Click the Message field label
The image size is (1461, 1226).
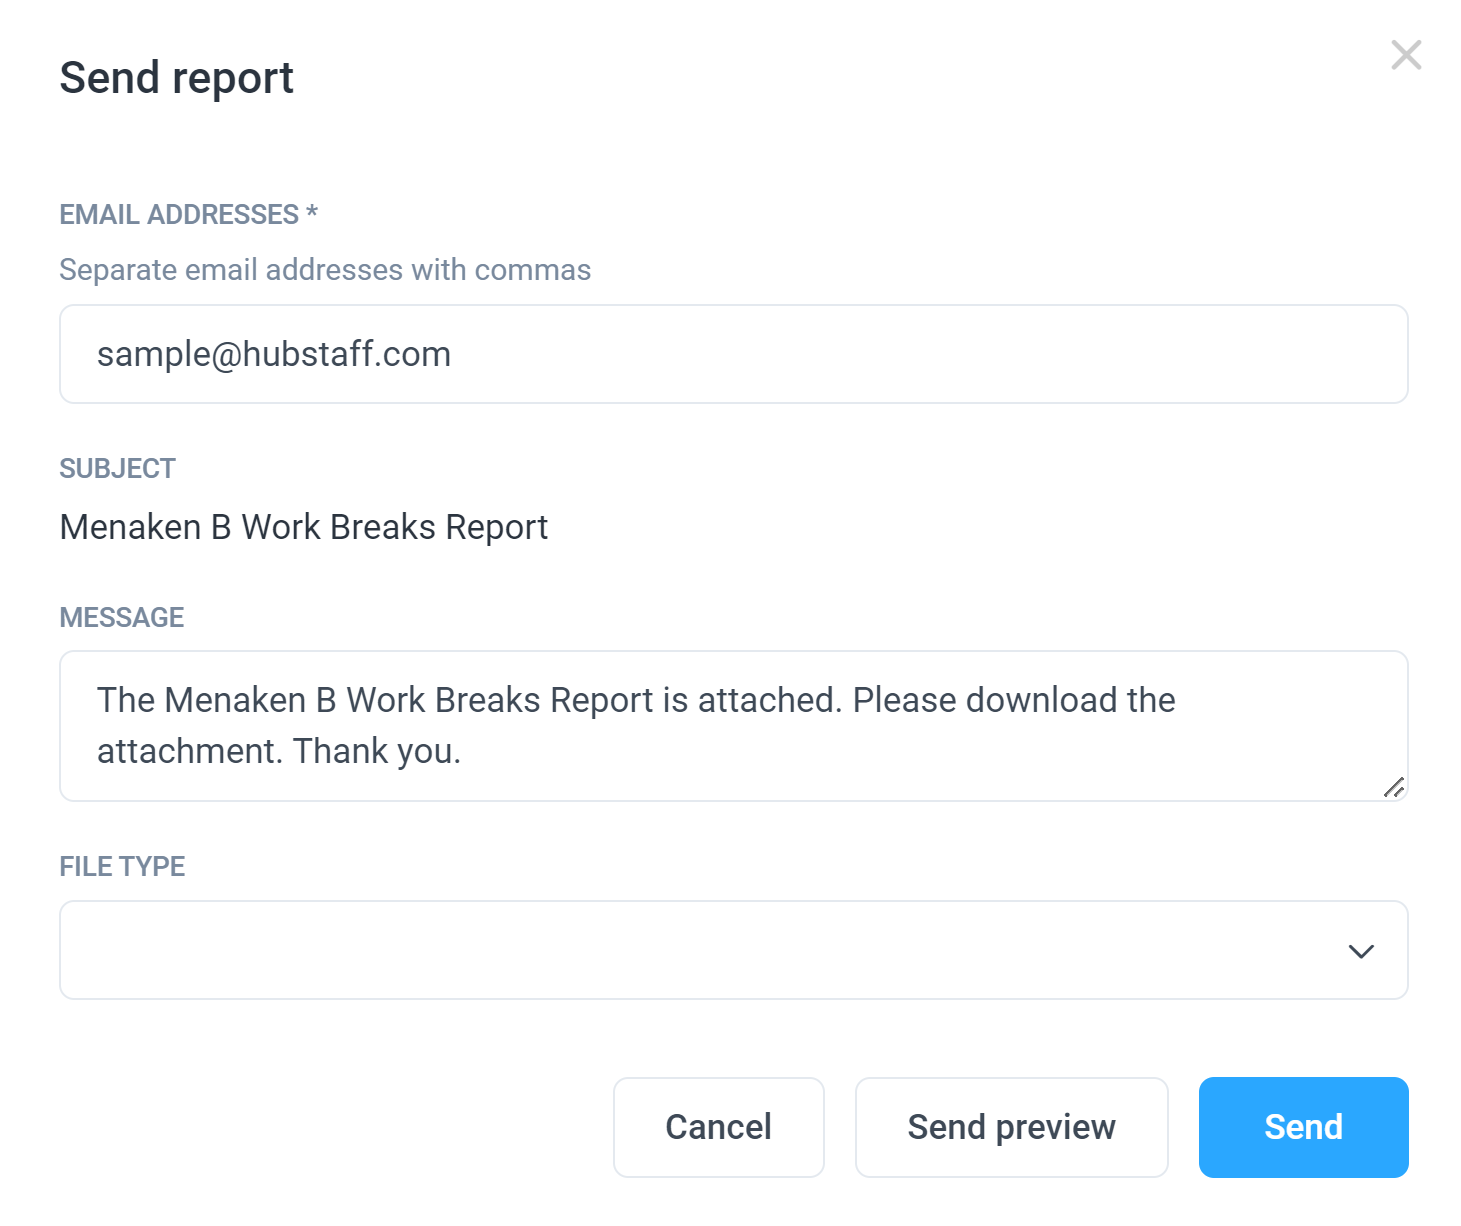pos(122,617)
